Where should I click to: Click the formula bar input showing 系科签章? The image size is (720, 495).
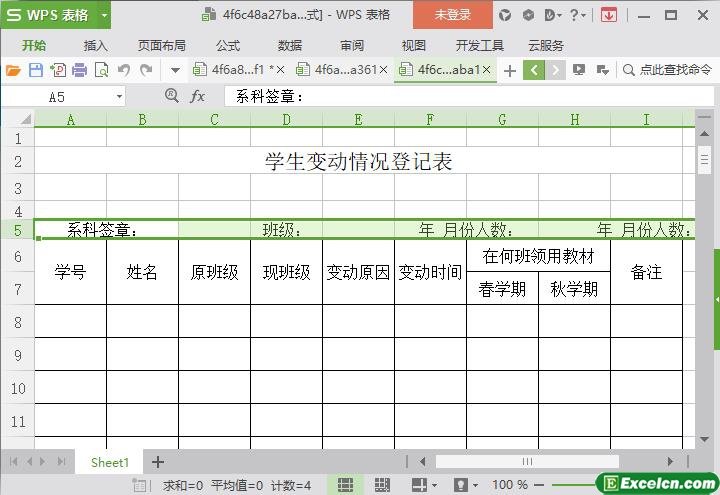tap(468, 96)
